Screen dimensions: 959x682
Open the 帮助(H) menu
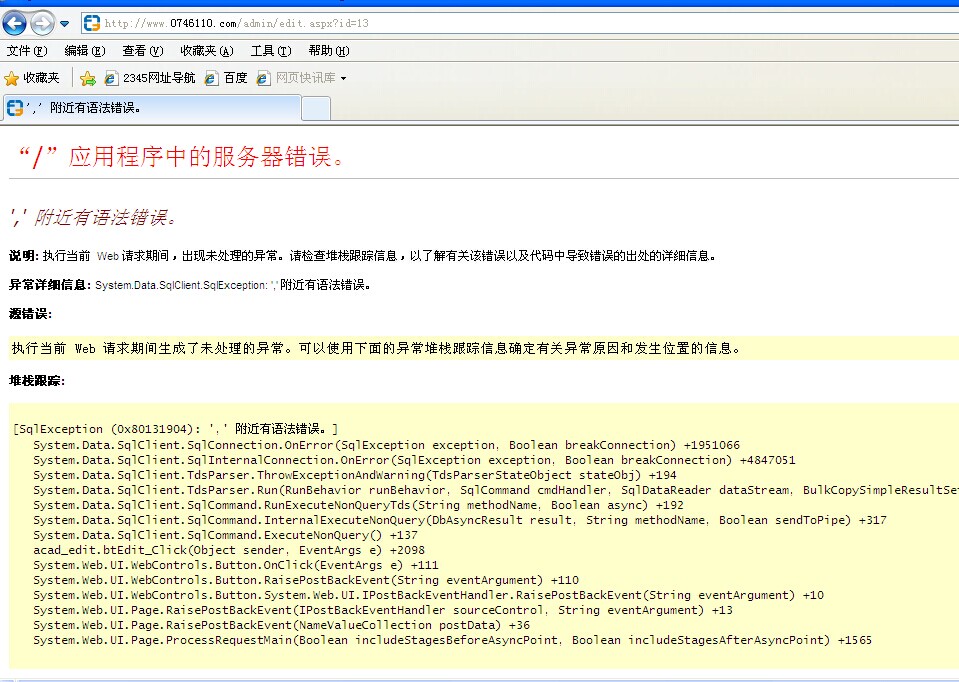pyautogui.click(x=329, y=51)
